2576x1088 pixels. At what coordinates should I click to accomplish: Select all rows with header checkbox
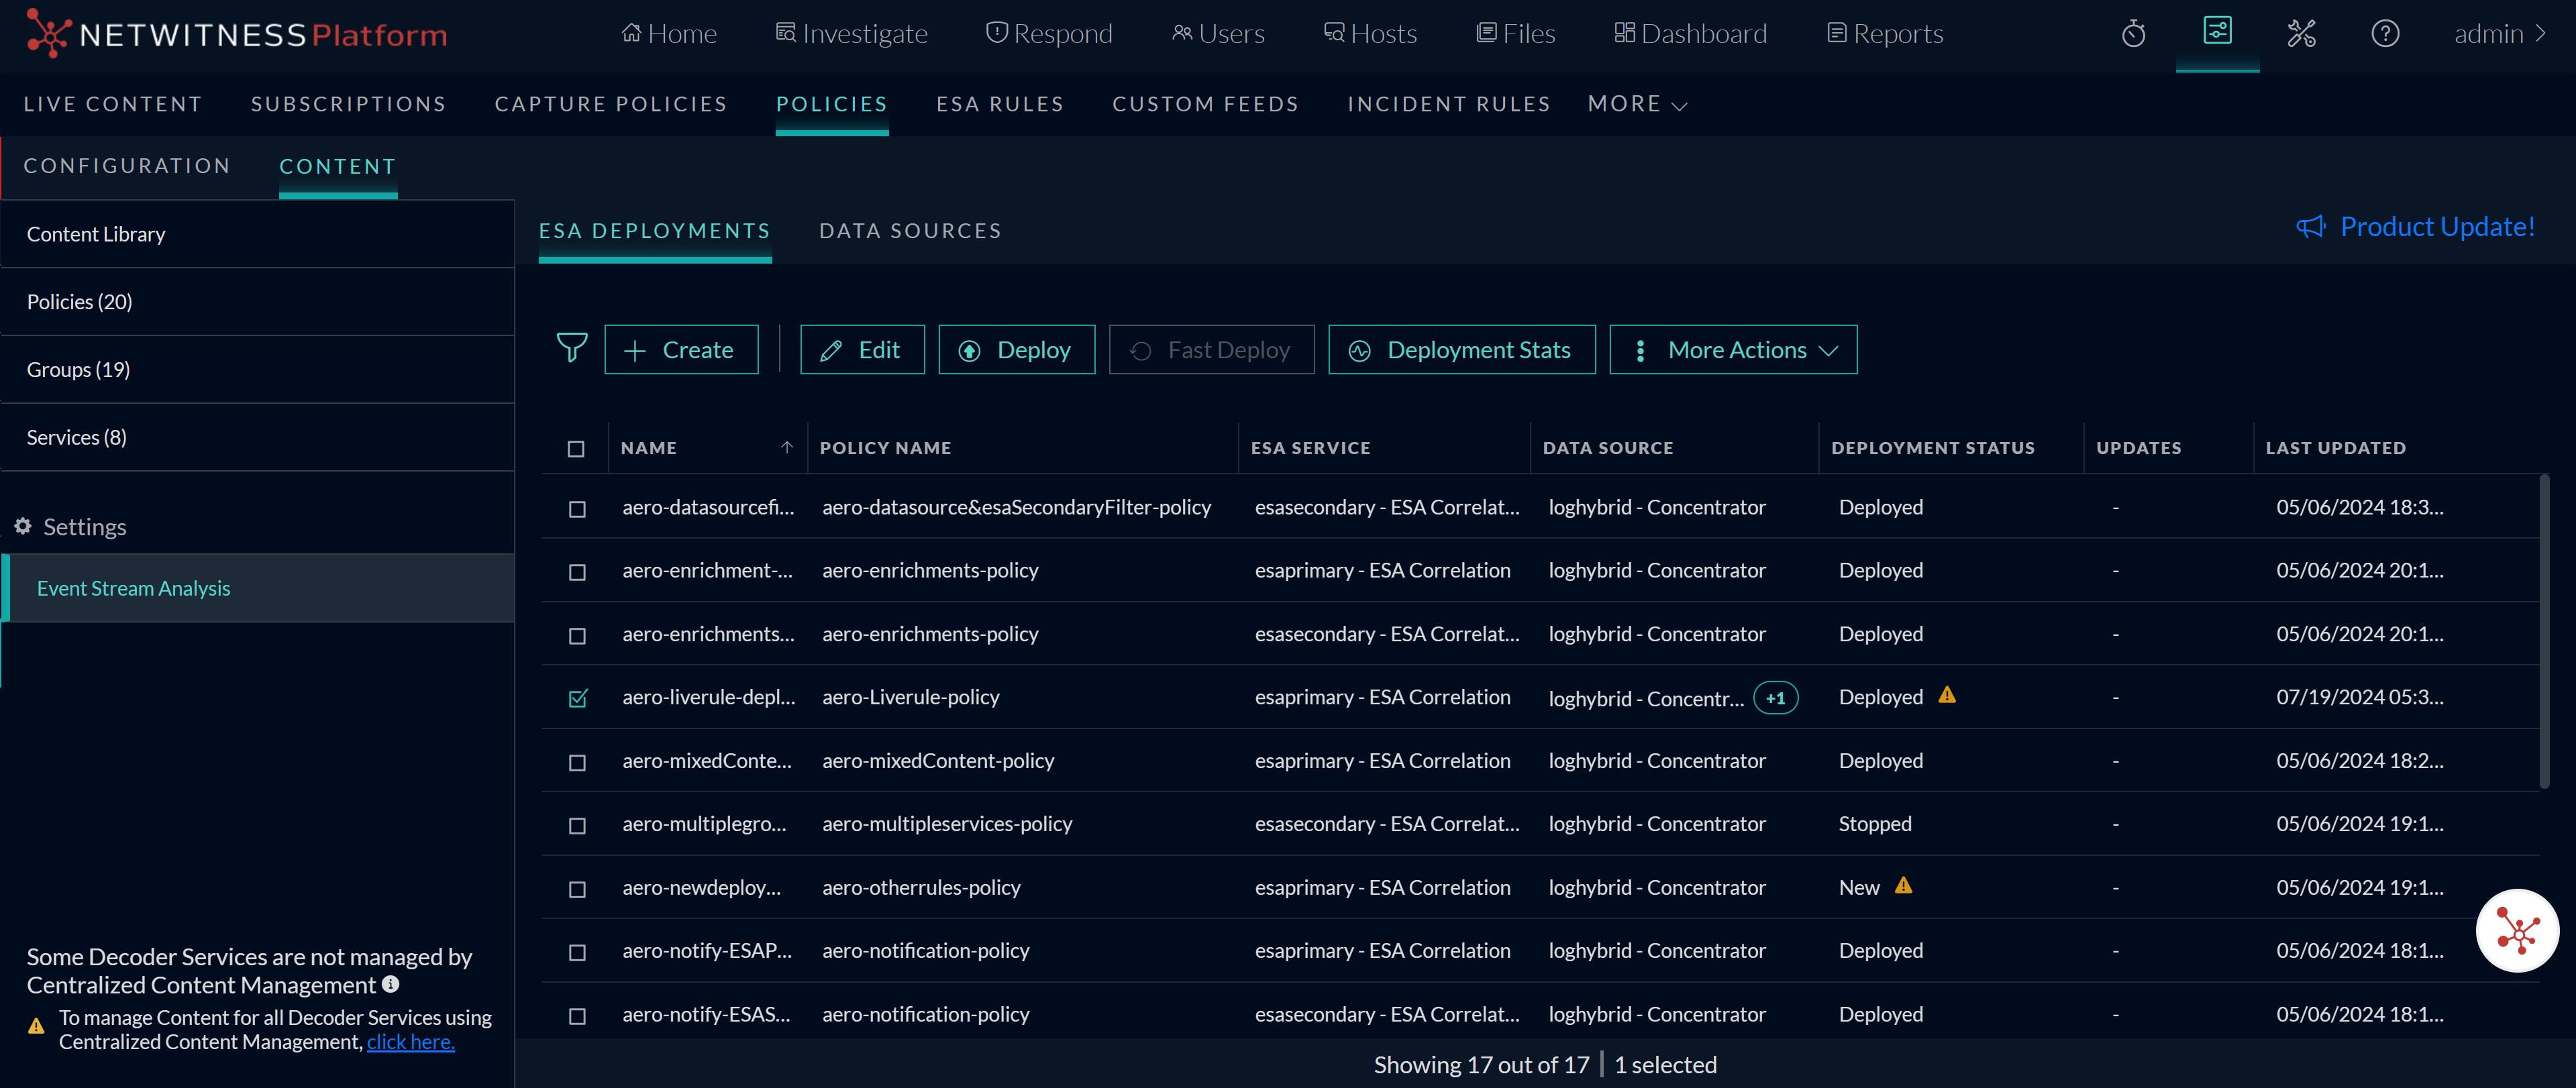coord(576,449)
